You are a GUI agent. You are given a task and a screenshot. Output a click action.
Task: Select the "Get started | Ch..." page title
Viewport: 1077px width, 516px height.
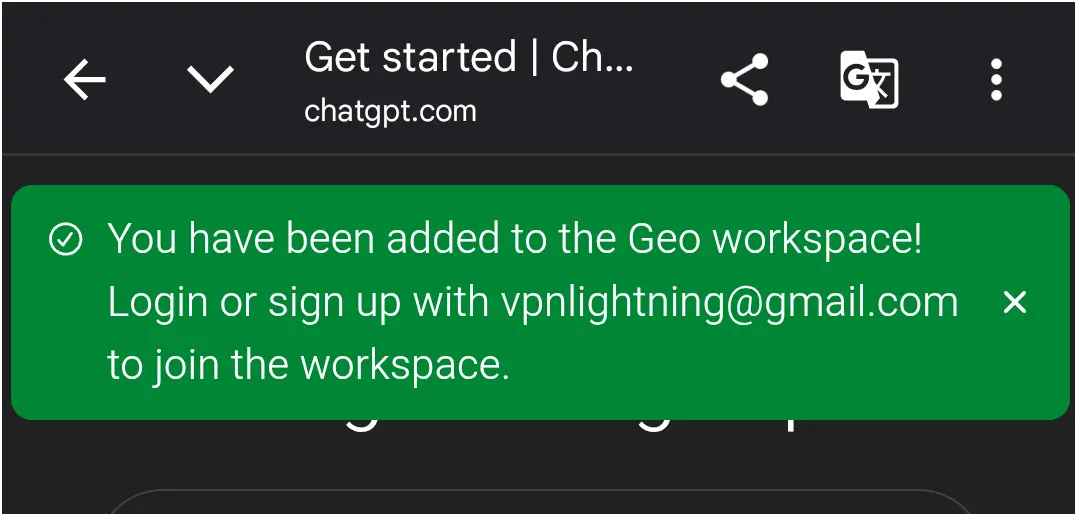coord(469,58)
